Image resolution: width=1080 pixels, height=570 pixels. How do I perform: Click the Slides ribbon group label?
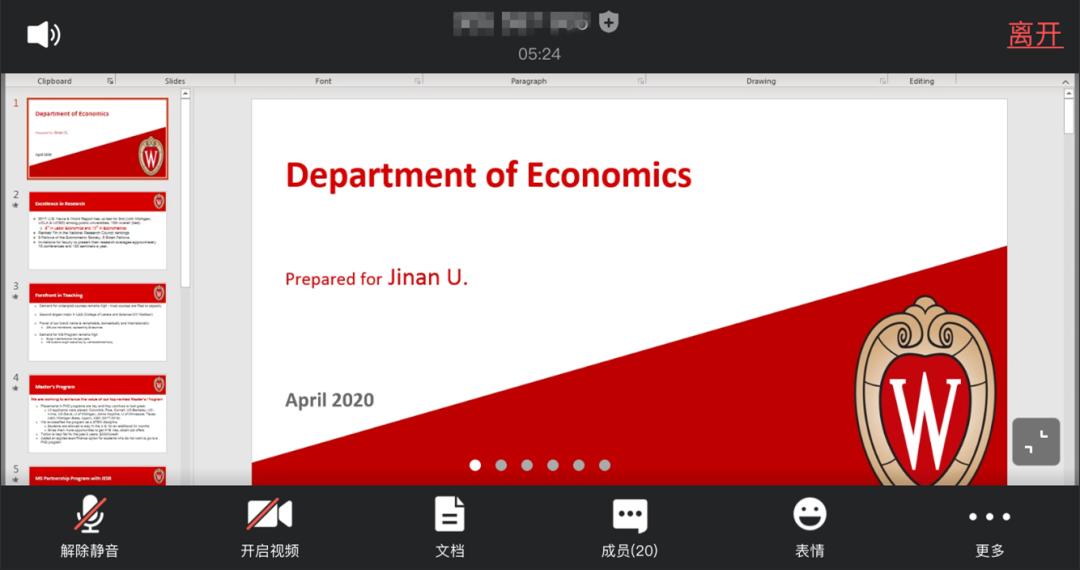(x=175, y=81)
